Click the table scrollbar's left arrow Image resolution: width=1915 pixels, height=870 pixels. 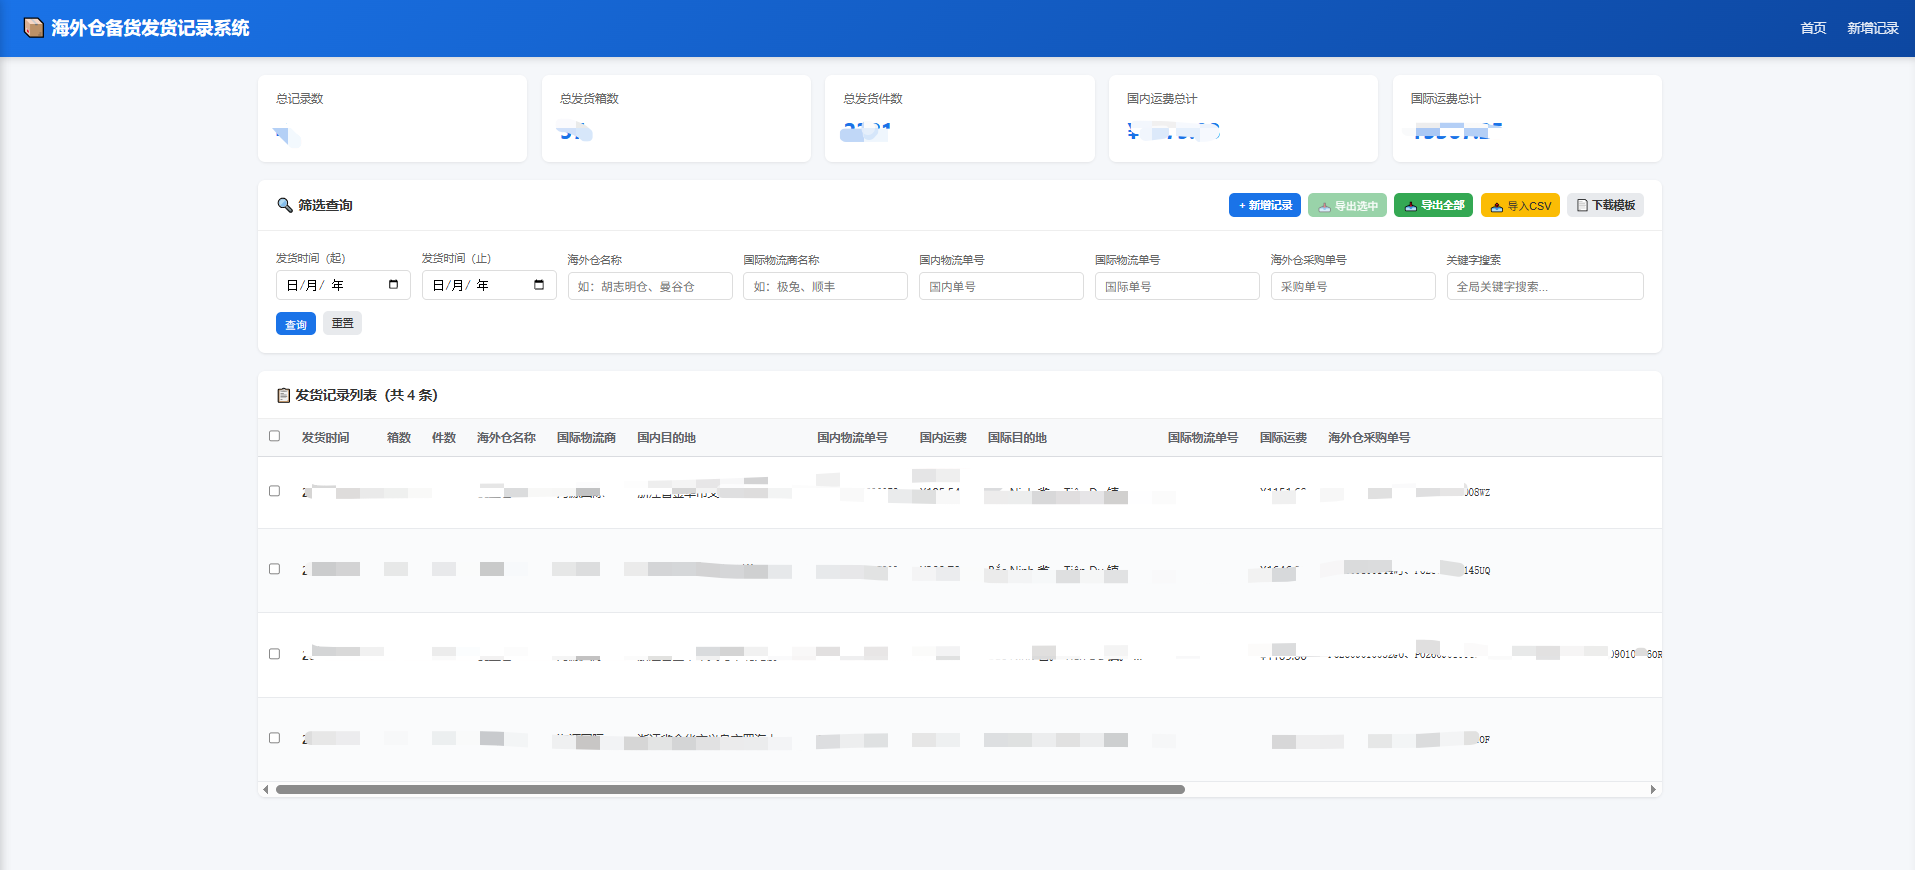pyautogui.click(x=265, y=790)
